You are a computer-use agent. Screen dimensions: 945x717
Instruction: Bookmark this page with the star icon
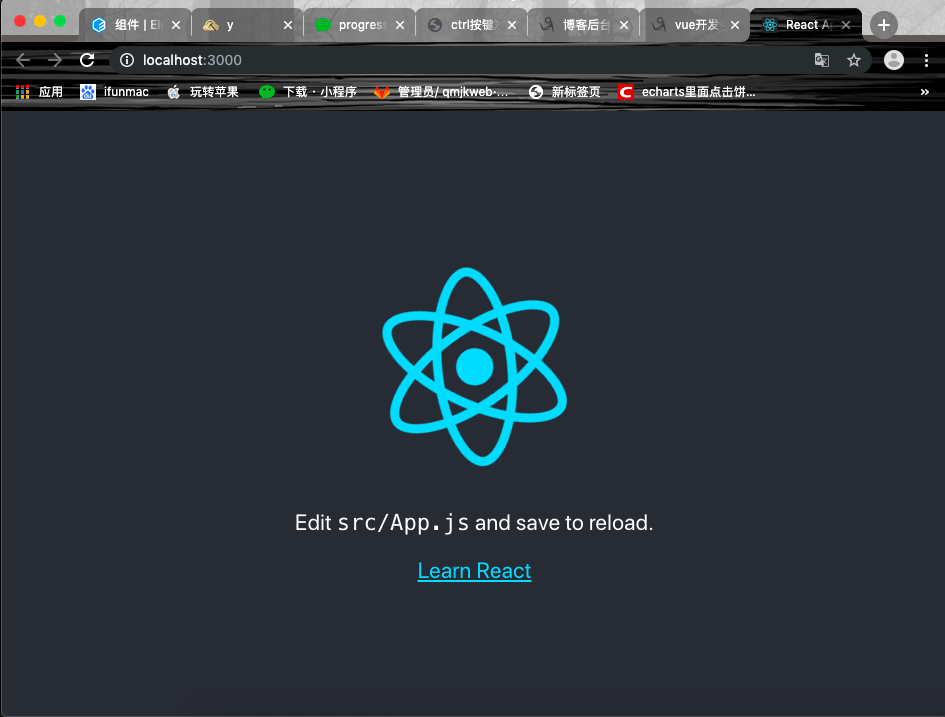853,60
